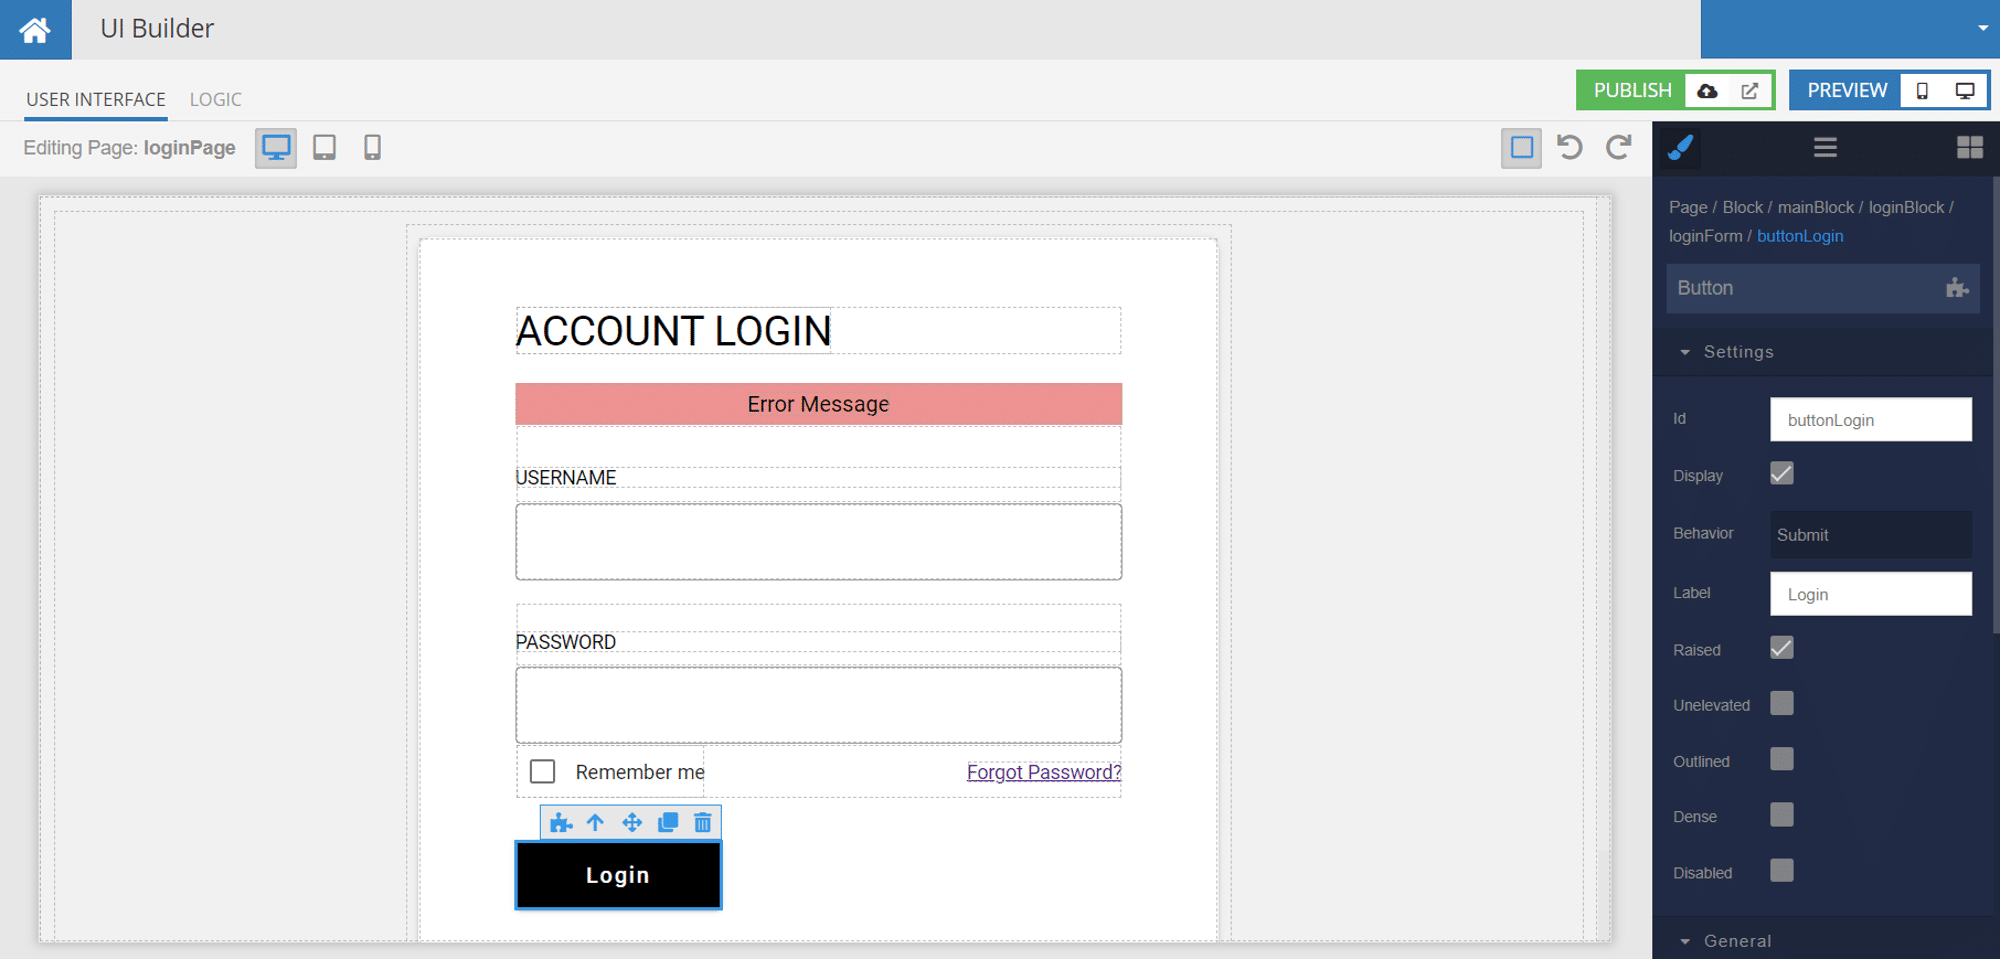Toggle the Display checkbox

point(1782,473)
